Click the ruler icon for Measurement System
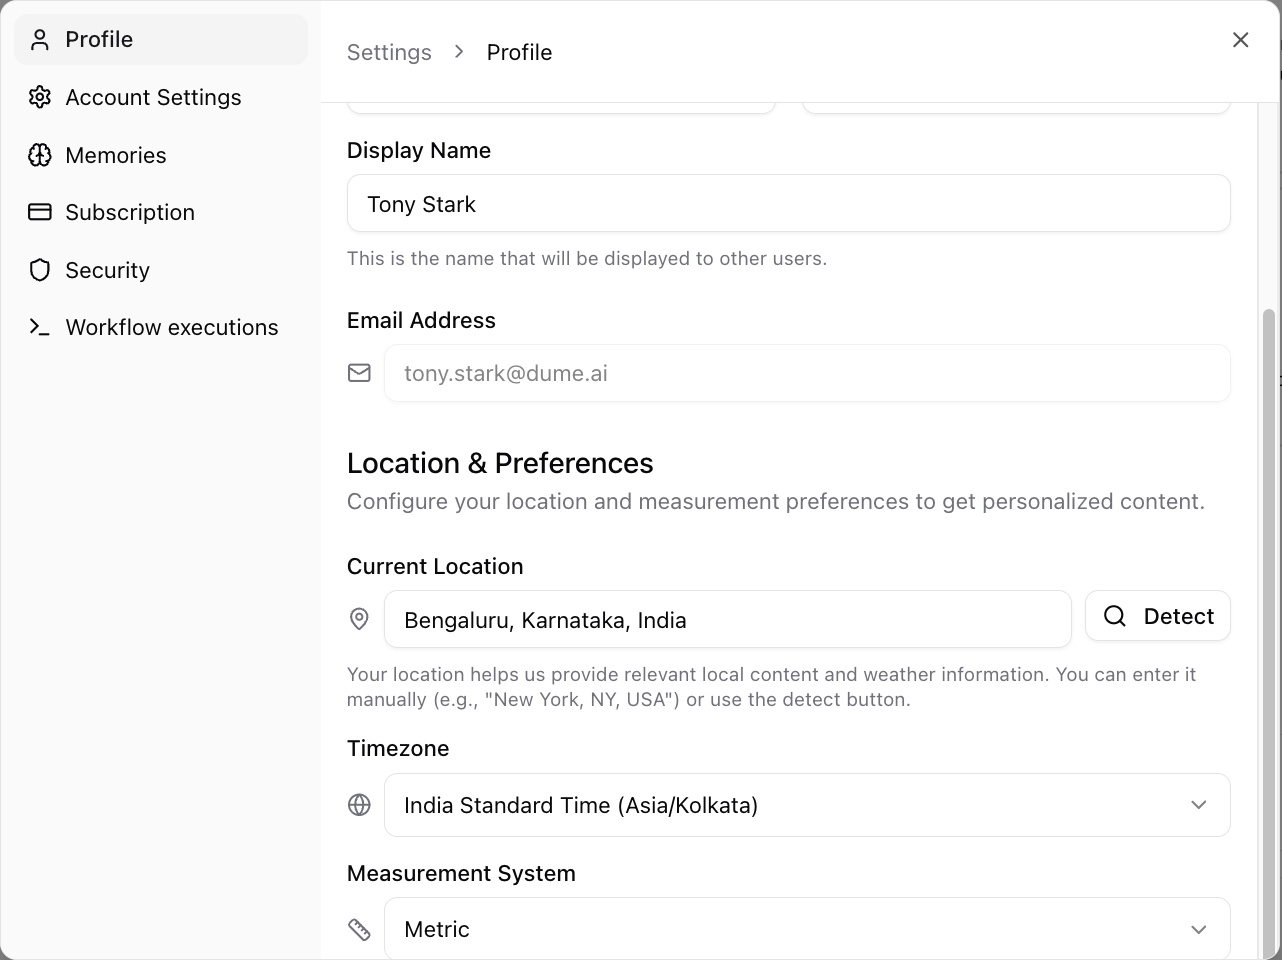This screenshot has height=960, width=1282. (359, 929)
